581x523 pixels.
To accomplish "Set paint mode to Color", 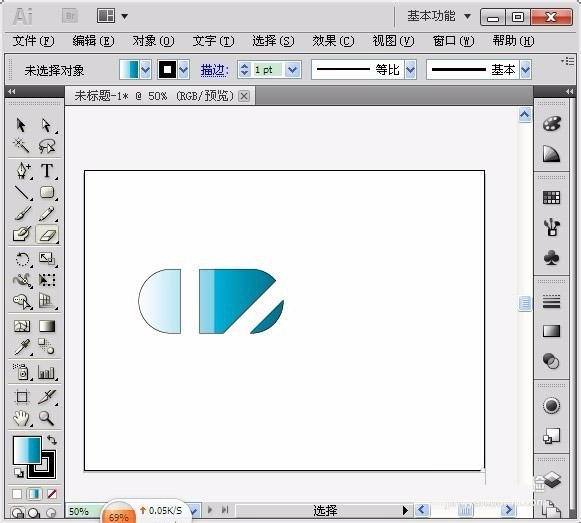I will [x=17, y=494].
